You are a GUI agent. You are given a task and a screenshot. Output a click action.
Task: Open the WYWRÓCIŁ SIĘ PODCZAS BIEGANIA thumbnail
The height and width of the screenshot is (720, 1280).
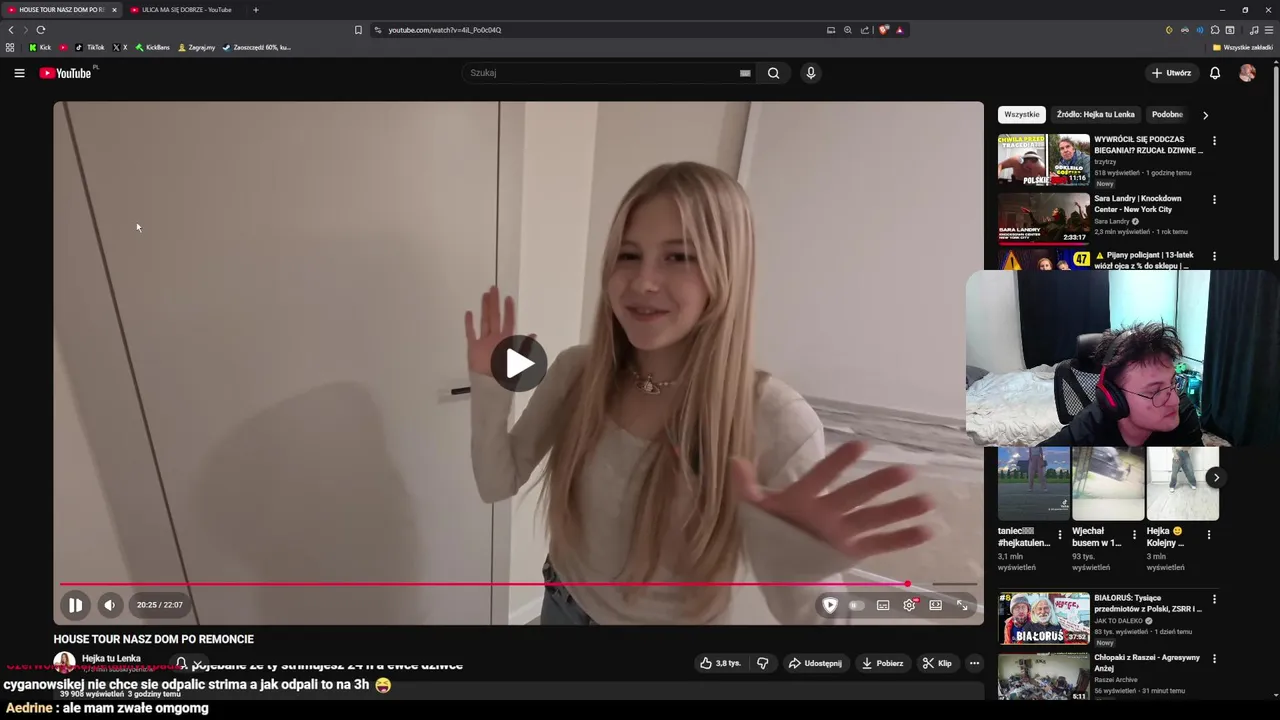point(1043,160)
